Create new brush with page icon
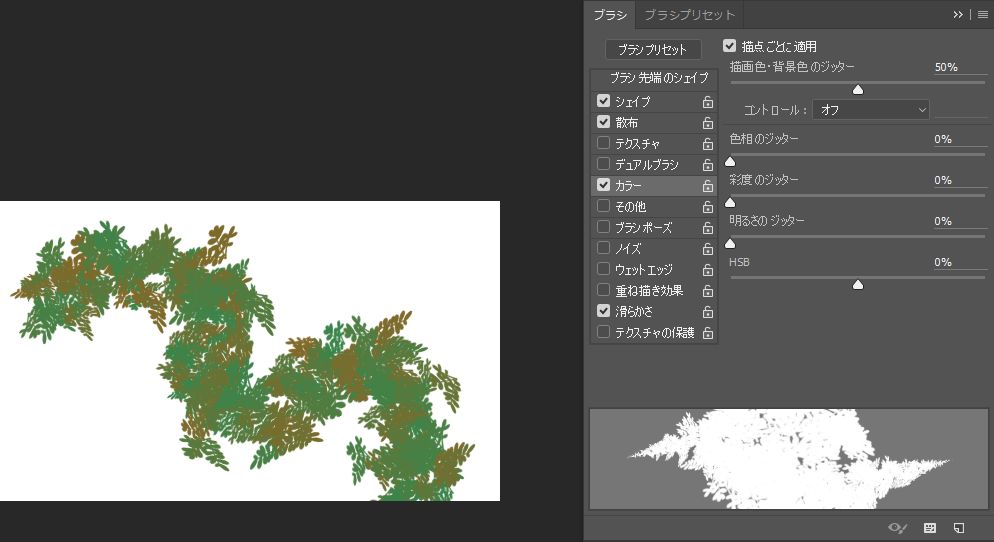This screenshot has width=994, height=542. (x=959, y=527)
